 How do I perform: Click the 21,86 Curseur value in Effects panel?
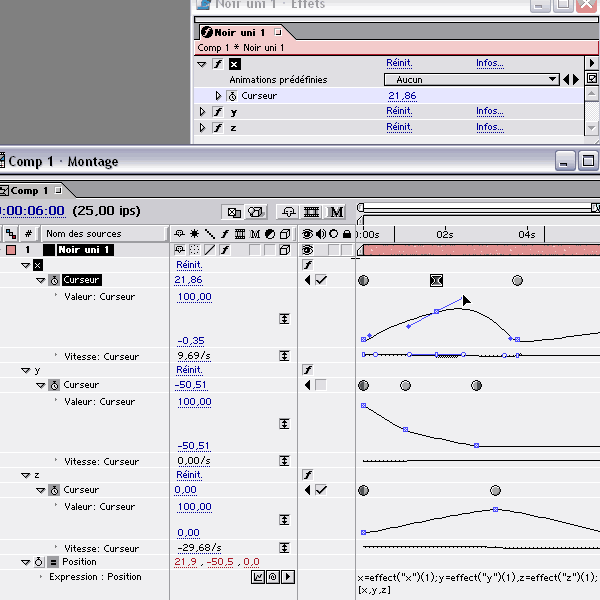[x=402, y=96]
